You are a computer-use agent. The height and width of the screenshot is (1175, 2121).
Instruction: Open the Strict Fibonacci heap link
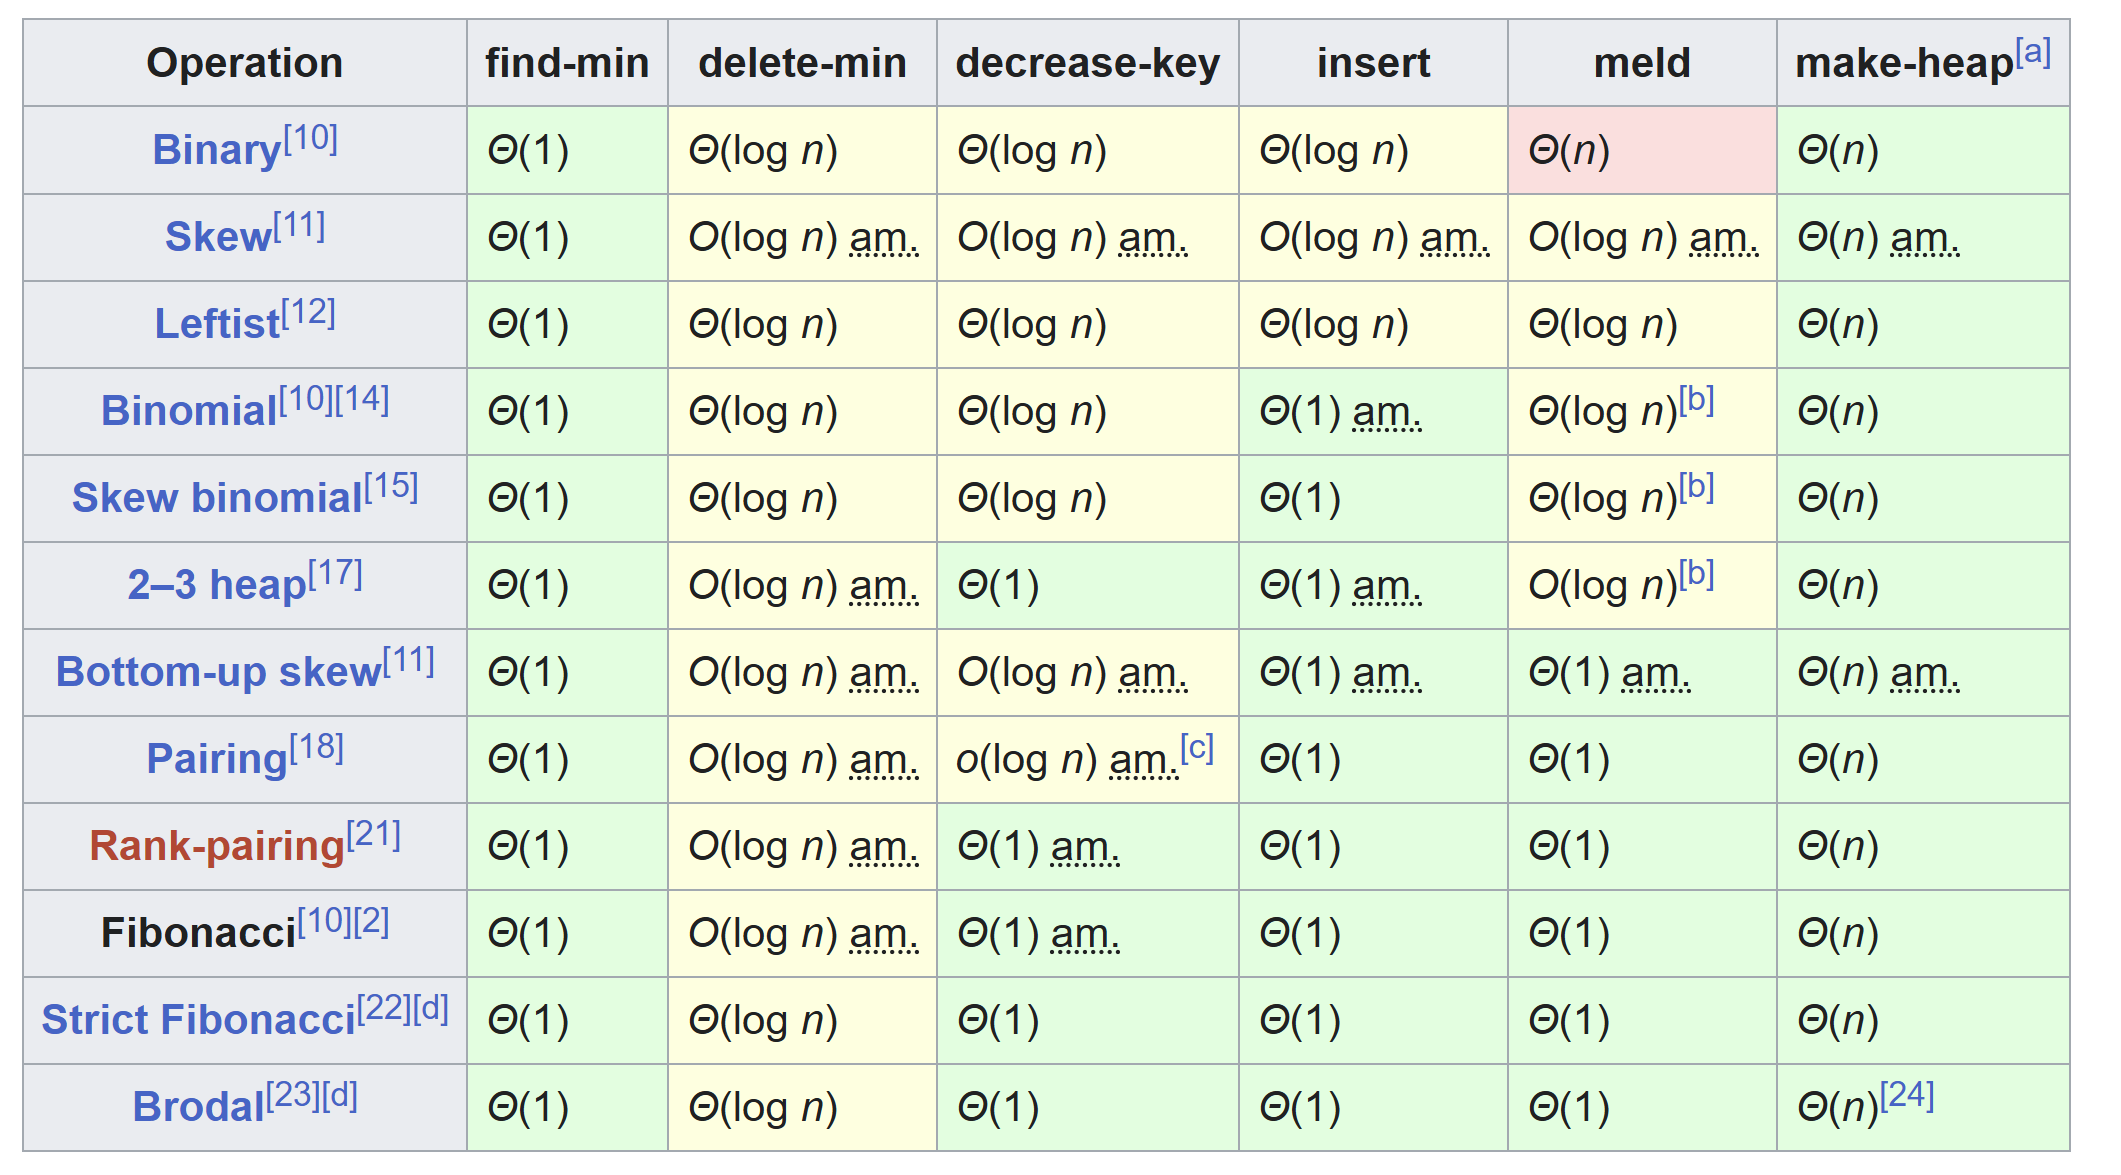(198, 1021)
